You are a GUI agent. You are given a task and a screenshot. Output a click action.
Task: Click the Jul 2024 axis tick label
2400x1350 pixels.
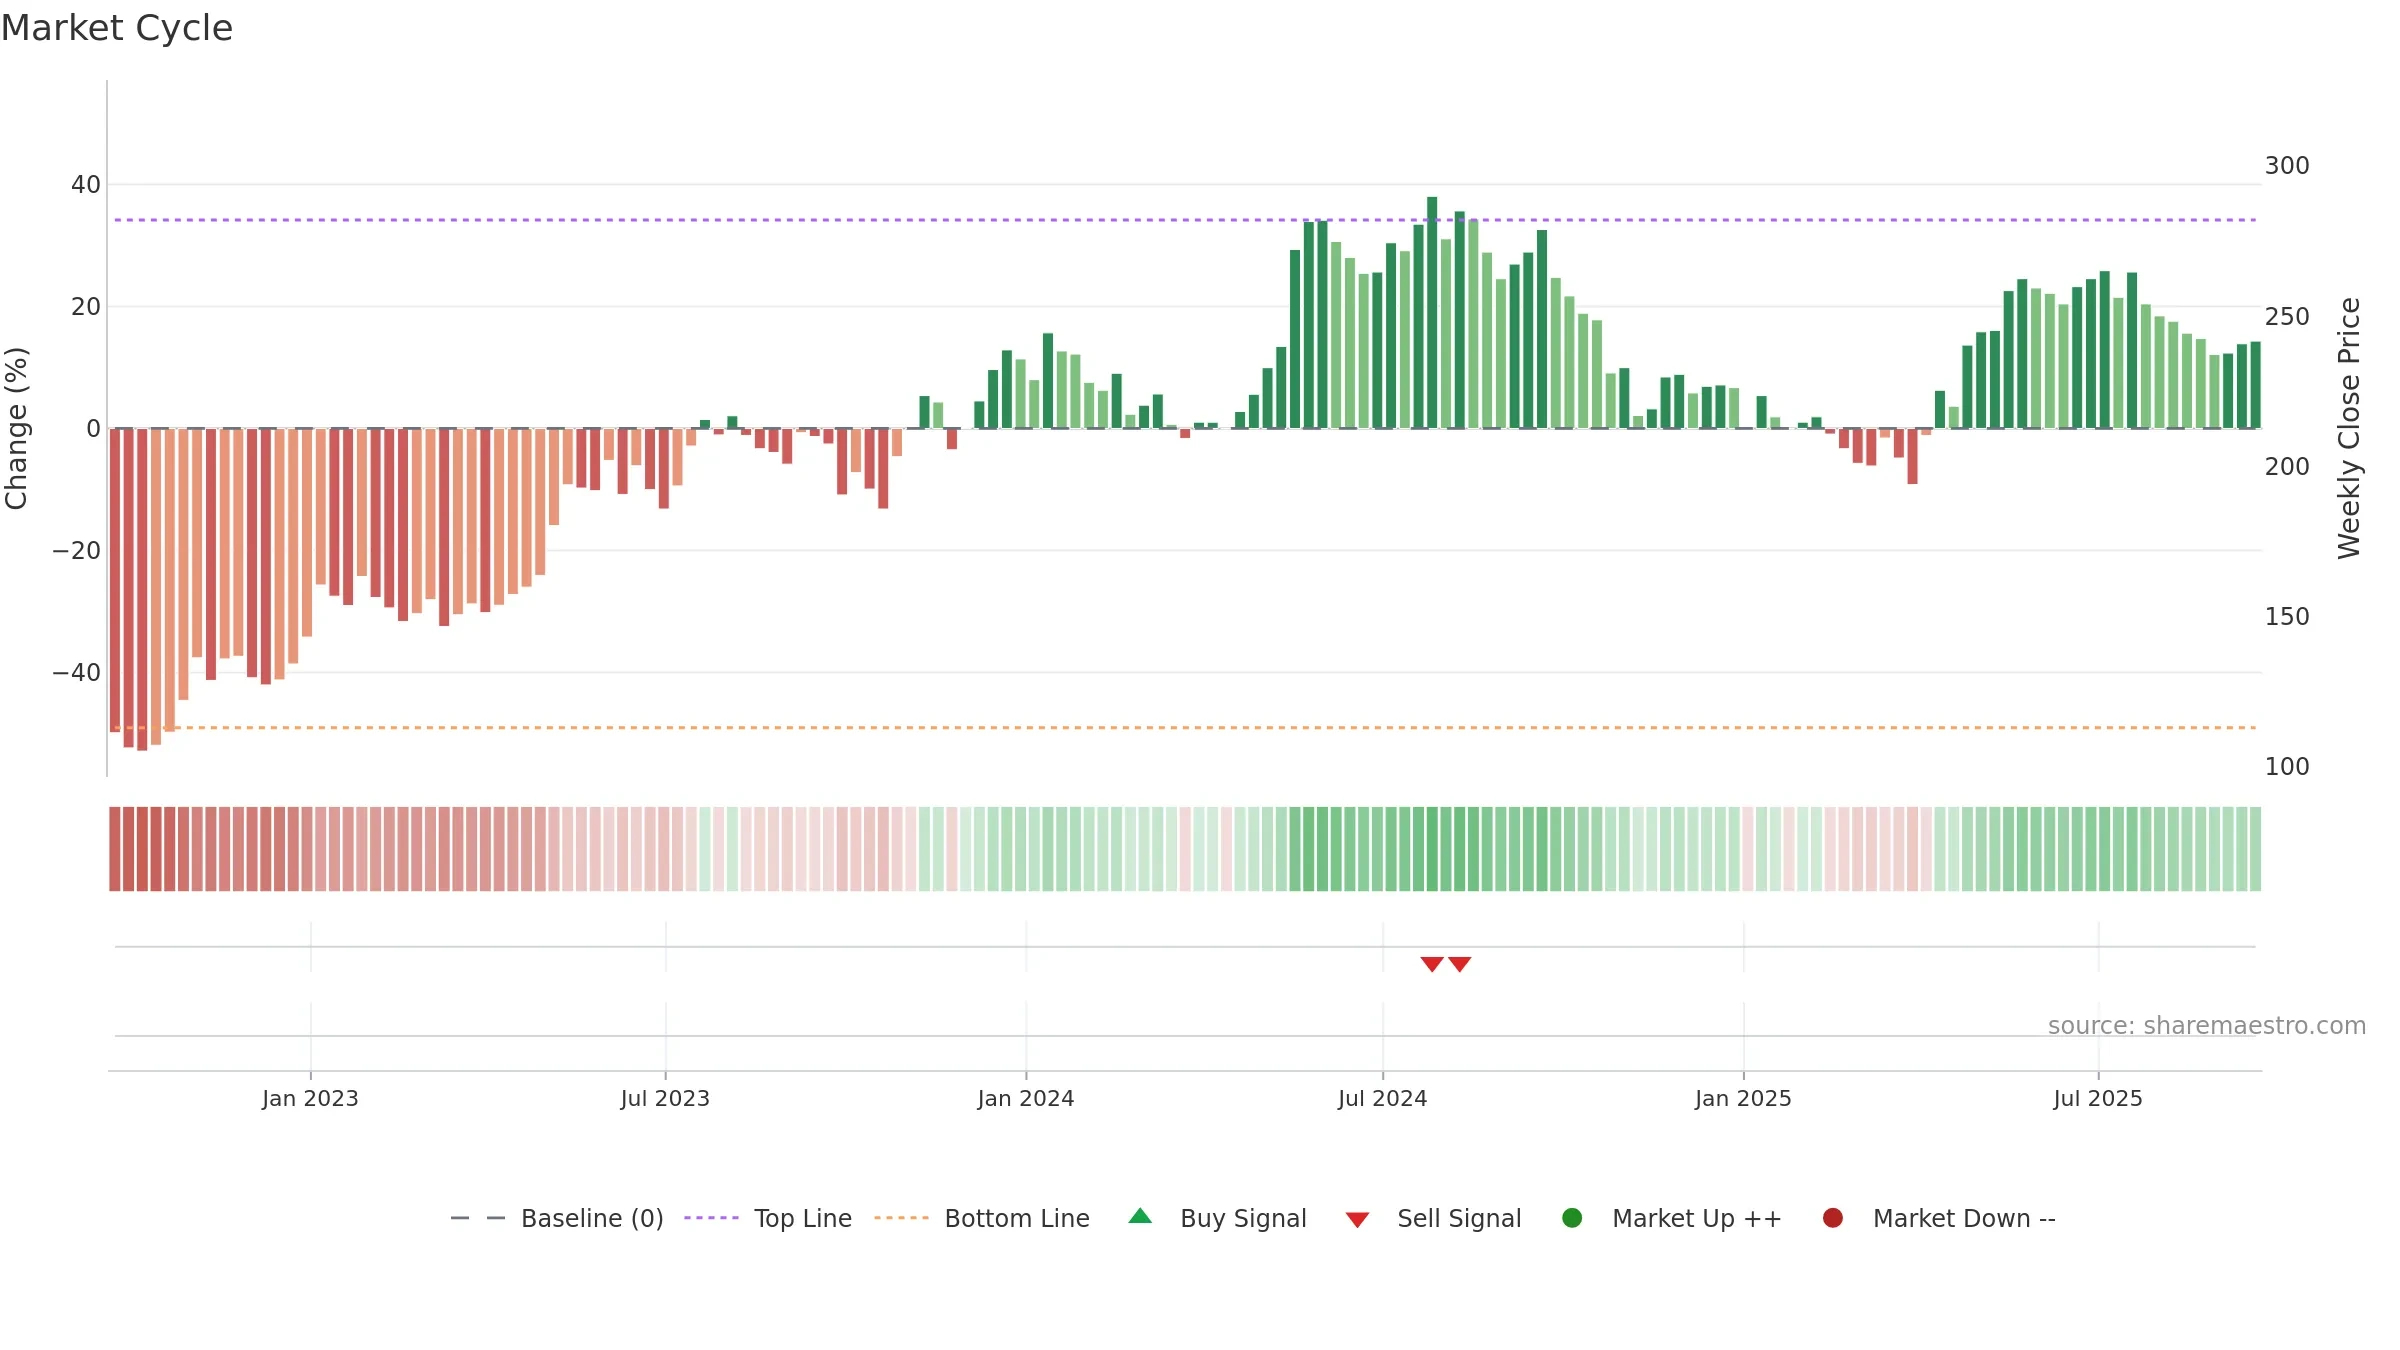pos(1383,1099)
